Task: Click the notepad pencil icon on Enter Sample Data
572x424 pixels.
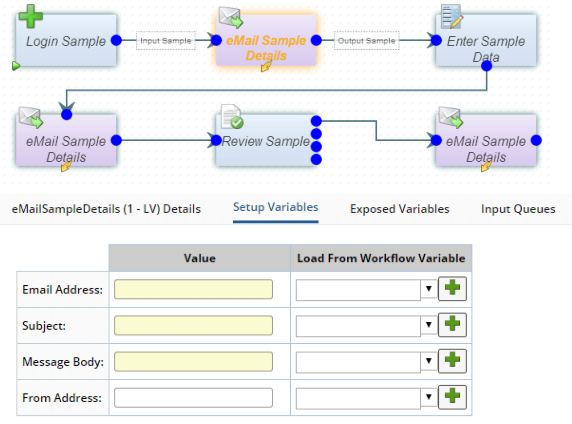Action: [452, 16]
